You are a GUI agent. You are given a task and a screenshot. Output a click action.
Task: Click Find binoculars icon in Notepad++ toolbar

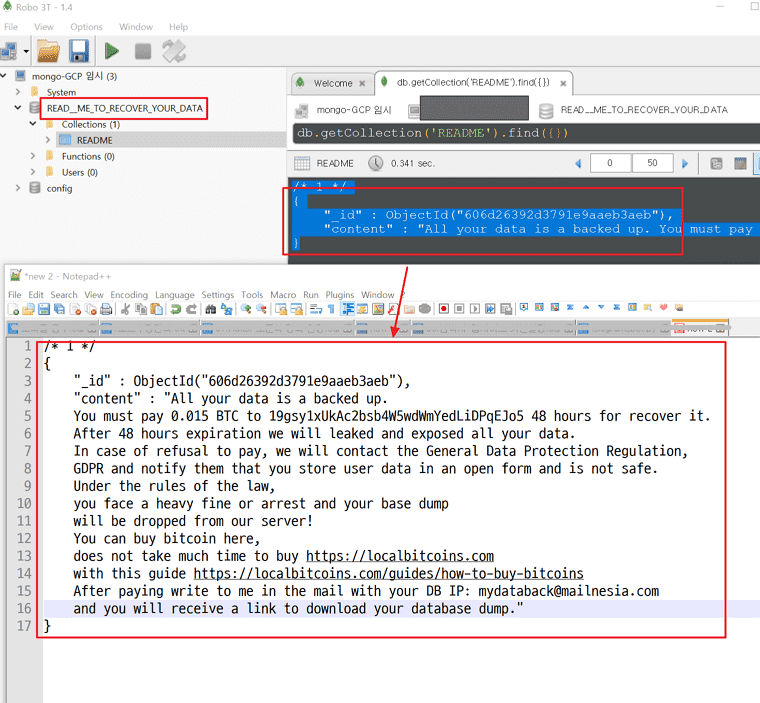coord(210,309)
